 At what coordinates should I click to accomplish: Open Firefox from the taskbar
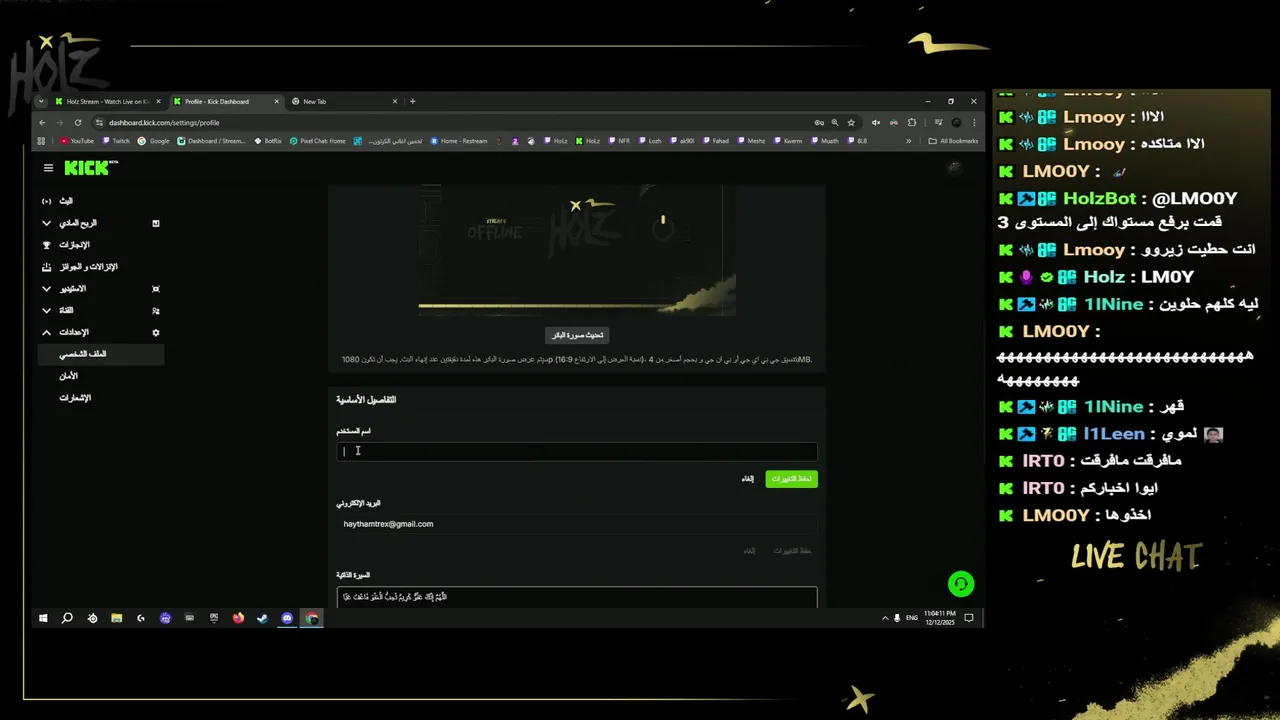[238, 618]
